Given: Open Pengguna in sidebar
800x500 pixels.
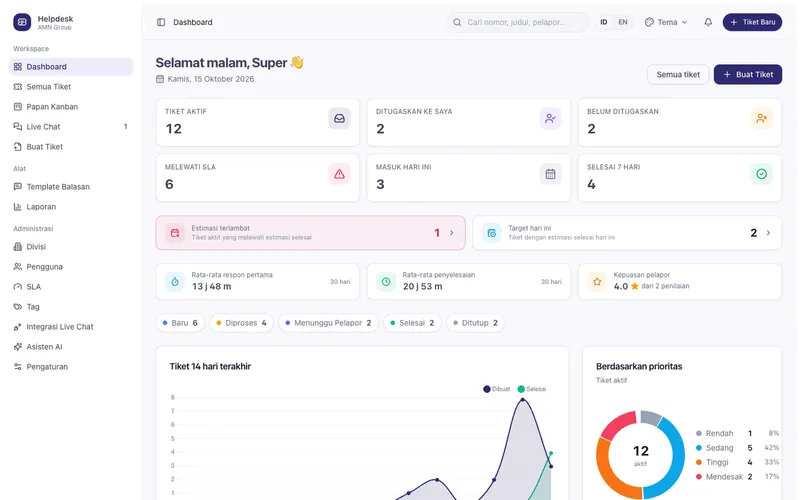Looking at the screenshot, I should tap(71, 267).
